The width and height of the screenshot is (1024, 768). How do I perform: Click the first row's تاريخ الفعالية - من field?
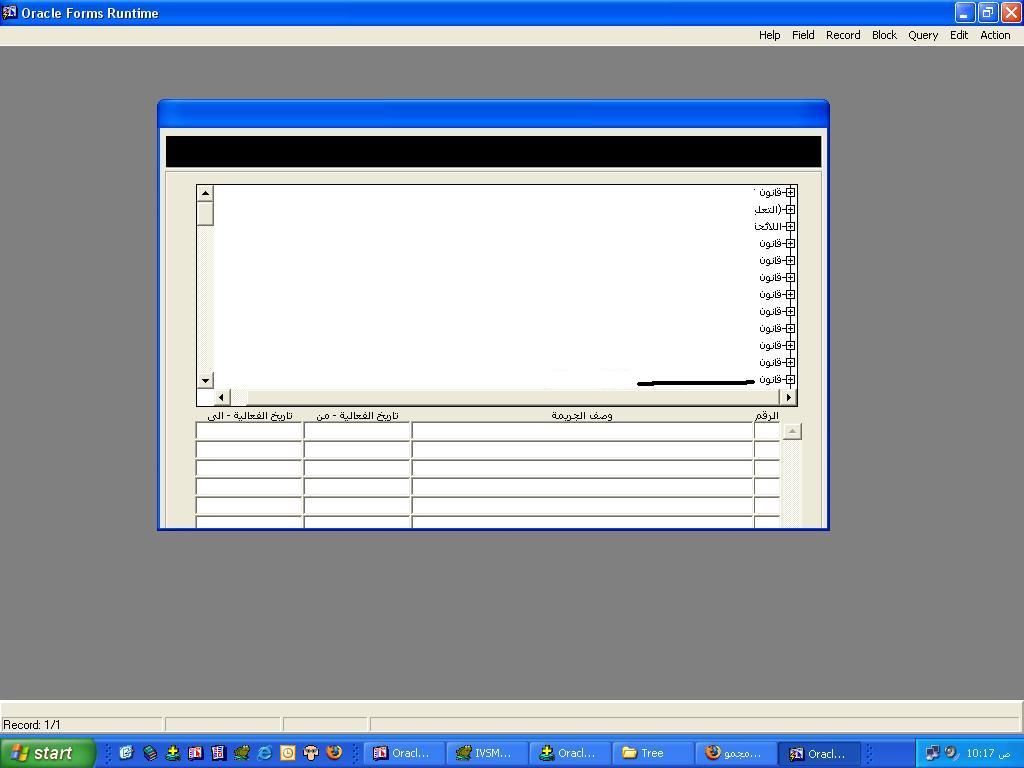tap(357, 431)
